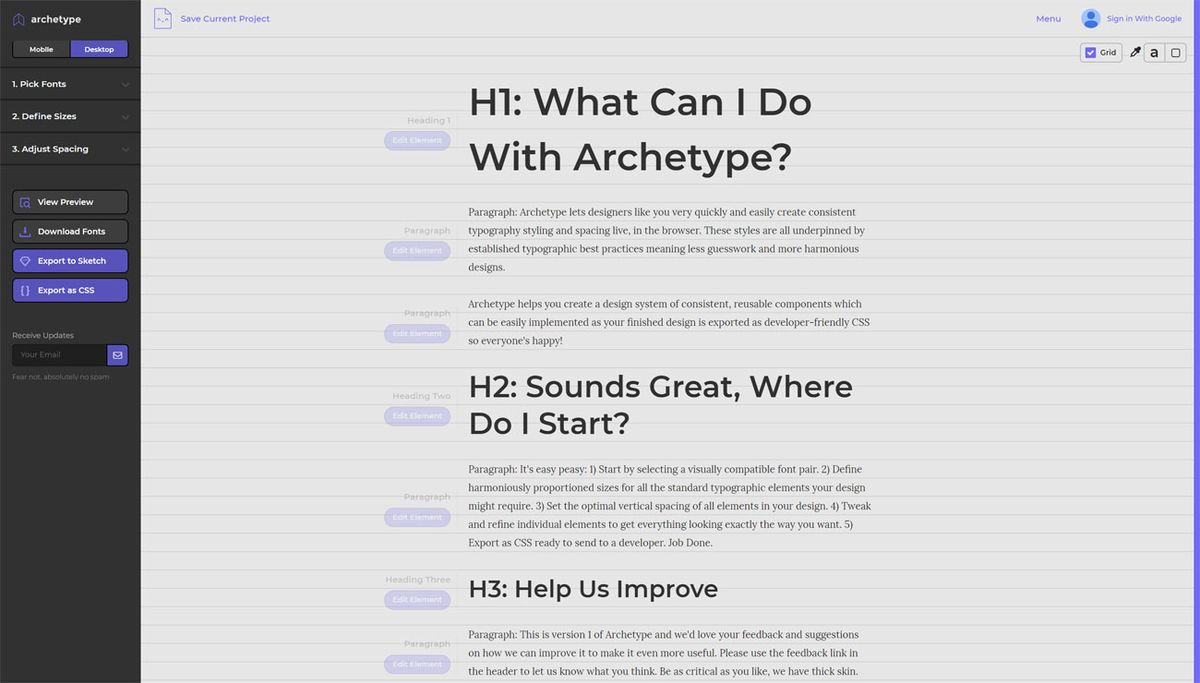
Task: Click the Save Current Project document icon
Action: [x=163, y=18]
